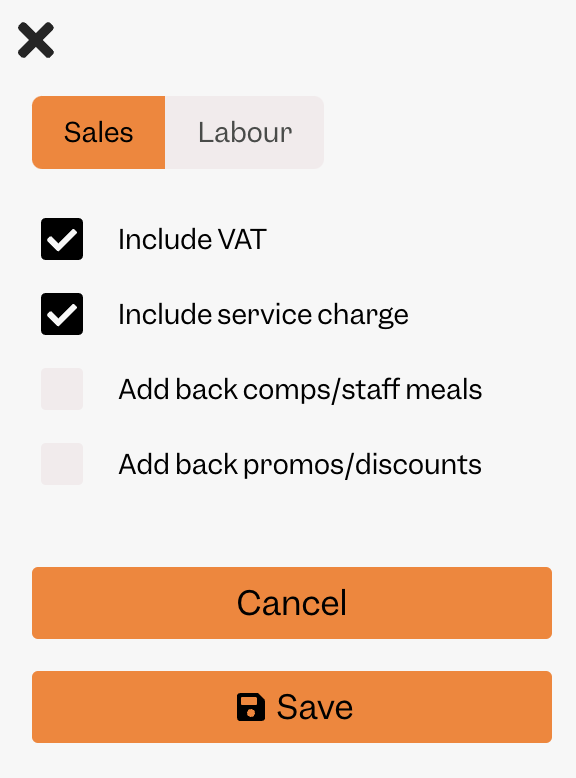Close the dialog with the X icon
Viewport: 576px width, 778px height.
click(36, 40)
